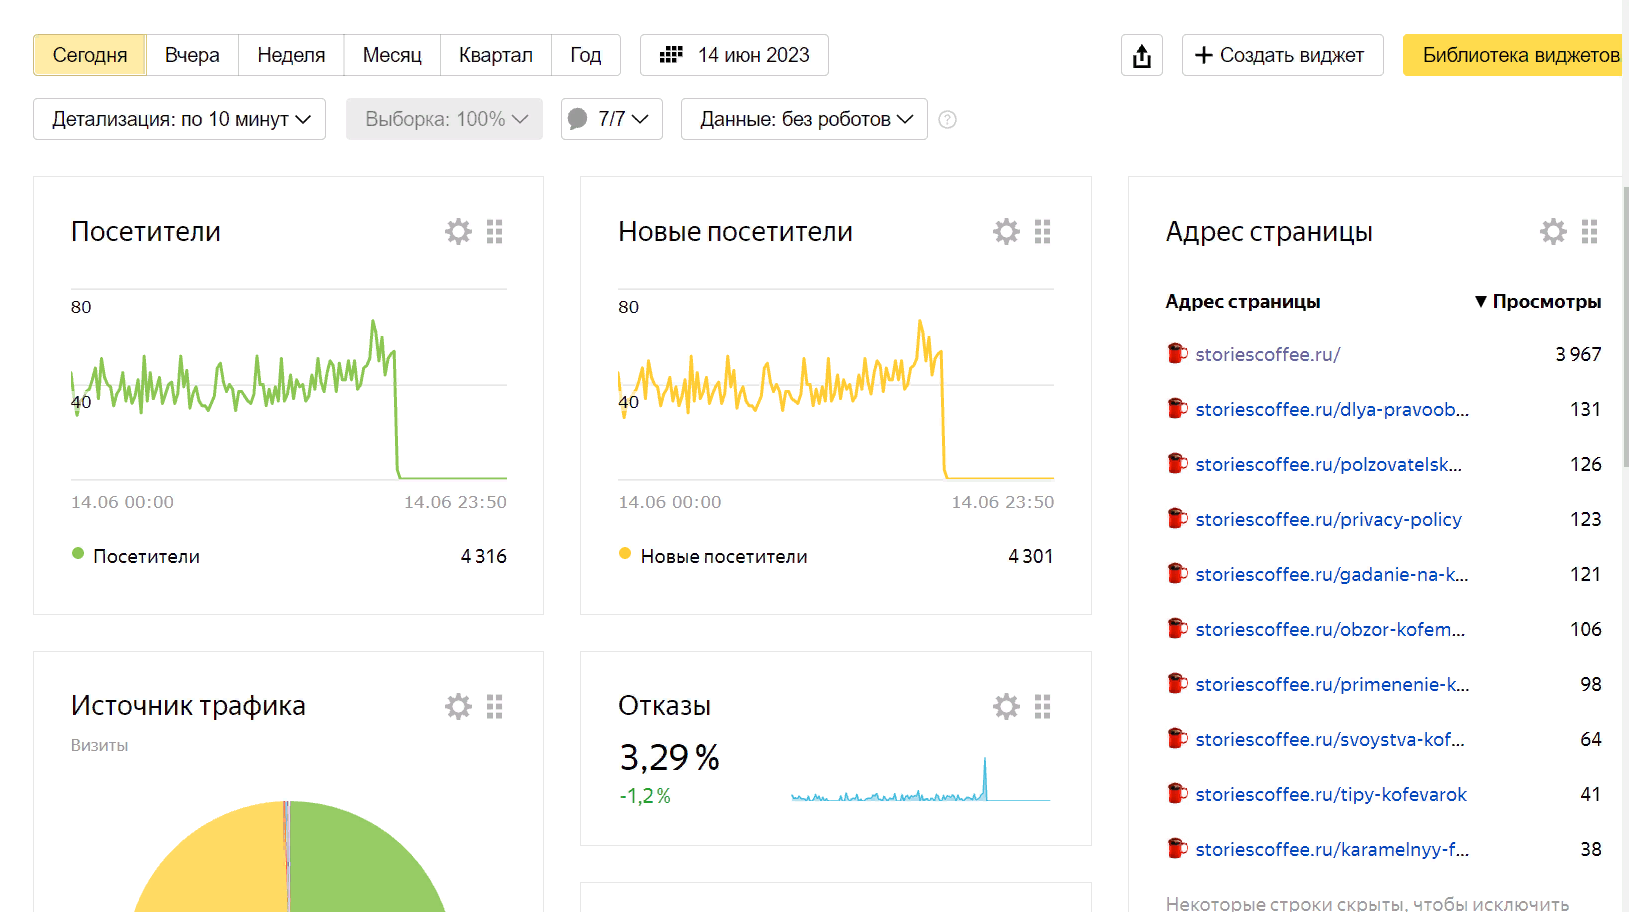
Task: Open date picker showing 14 июн 2023
Action: tap(734, 55)
